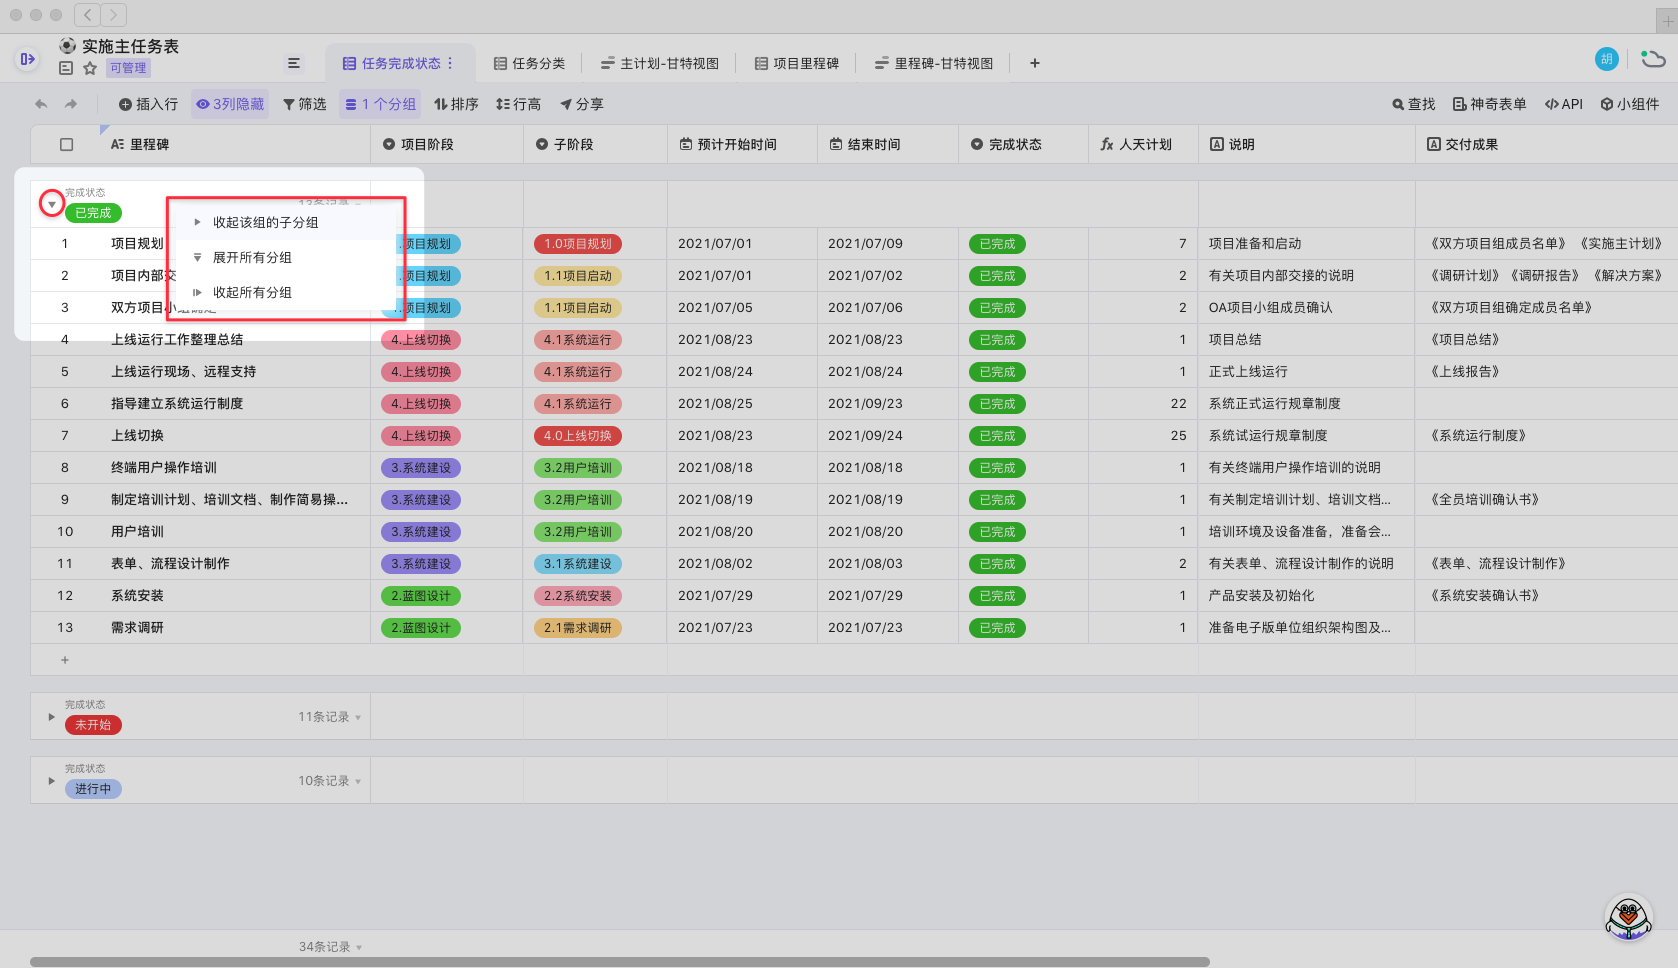Viewport: 1678px width, 968px height.
Task: Toggle the 3列隐藏 hidden columns control
Action: 230,104
